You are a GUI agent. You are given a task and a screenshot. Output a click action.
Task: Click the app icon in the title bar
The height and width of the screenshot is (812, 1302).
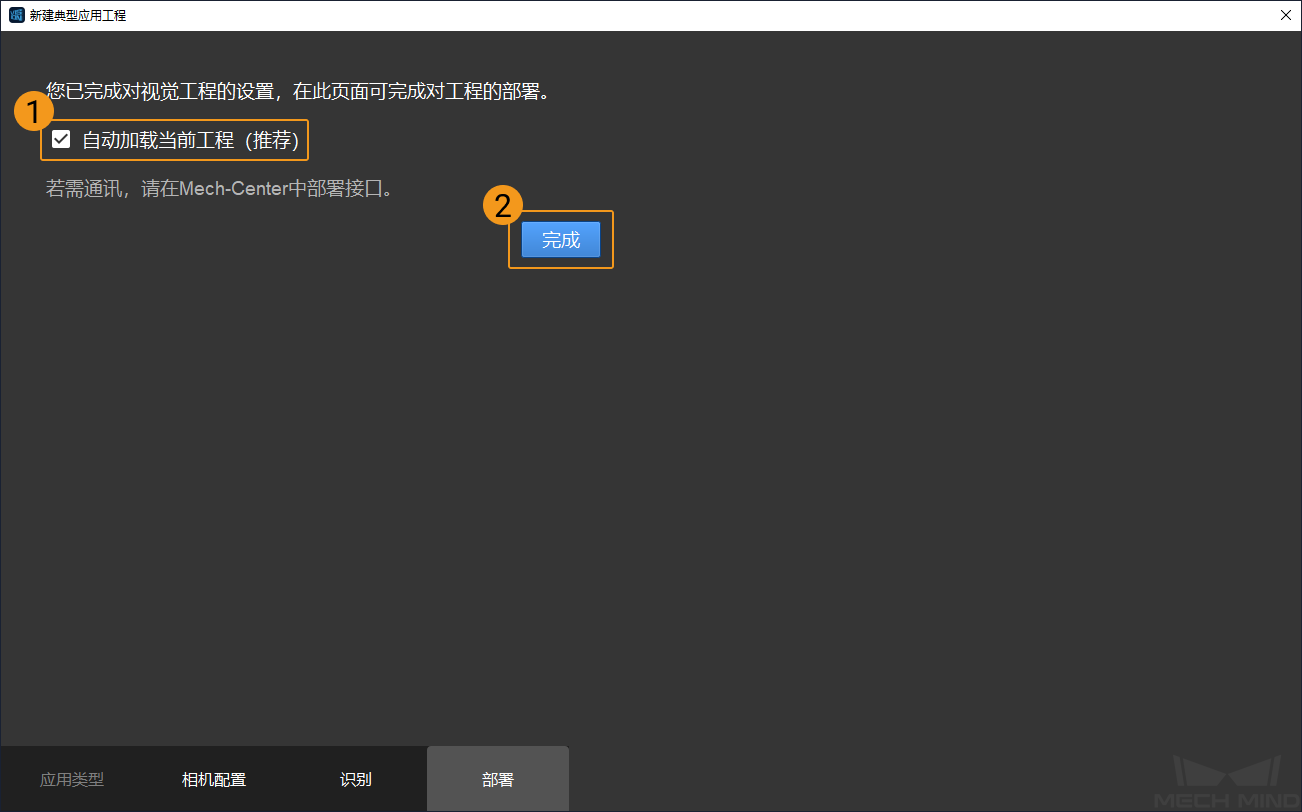pos(16,15)
